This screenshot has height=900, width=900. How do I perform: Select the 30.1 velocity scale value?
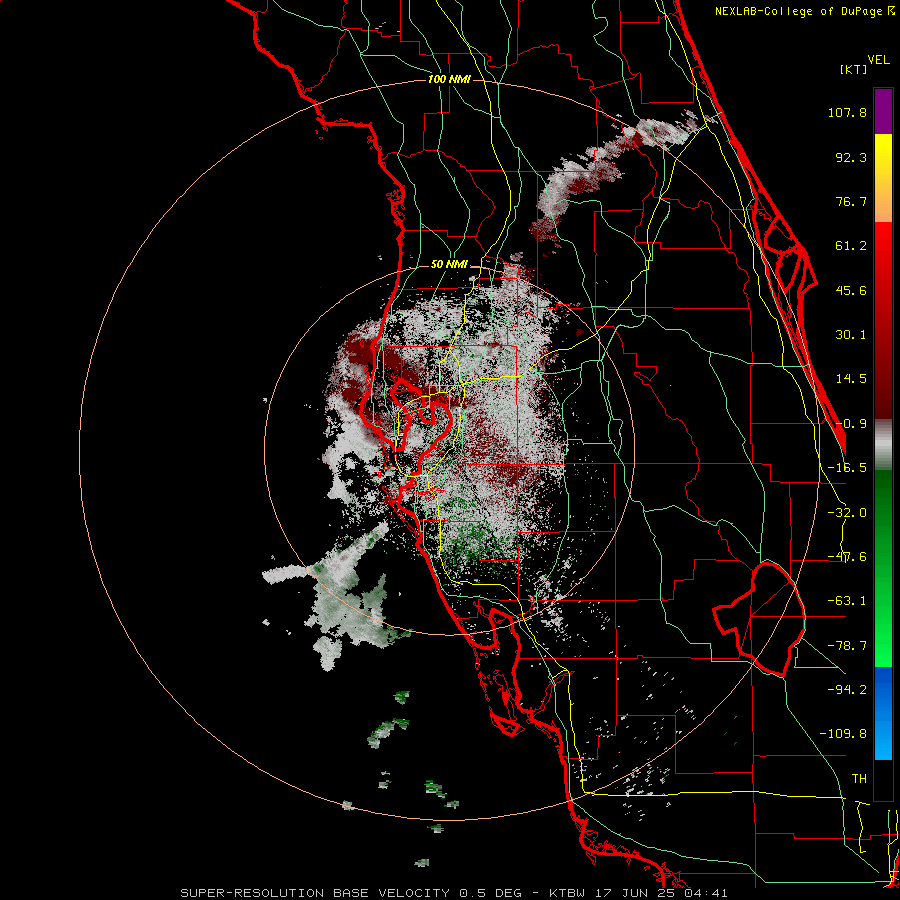click(851, 335)
